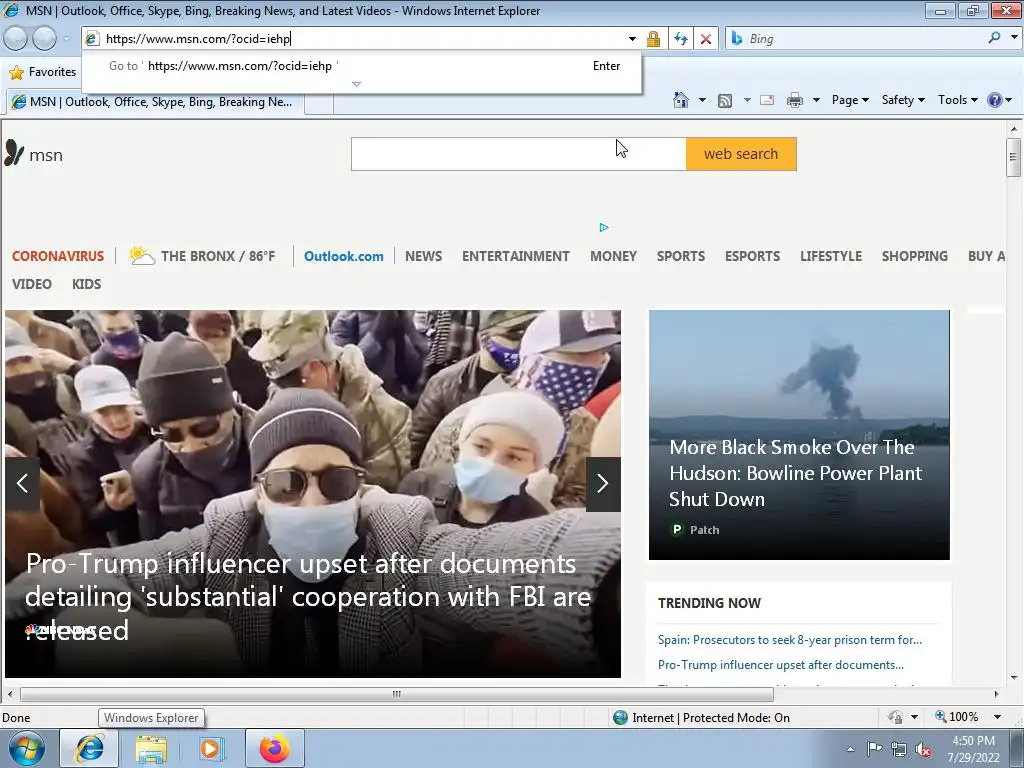This screenshot has width=1024, height=768.
Task: Click the Refresh page icon
Action: coord(681,39)
